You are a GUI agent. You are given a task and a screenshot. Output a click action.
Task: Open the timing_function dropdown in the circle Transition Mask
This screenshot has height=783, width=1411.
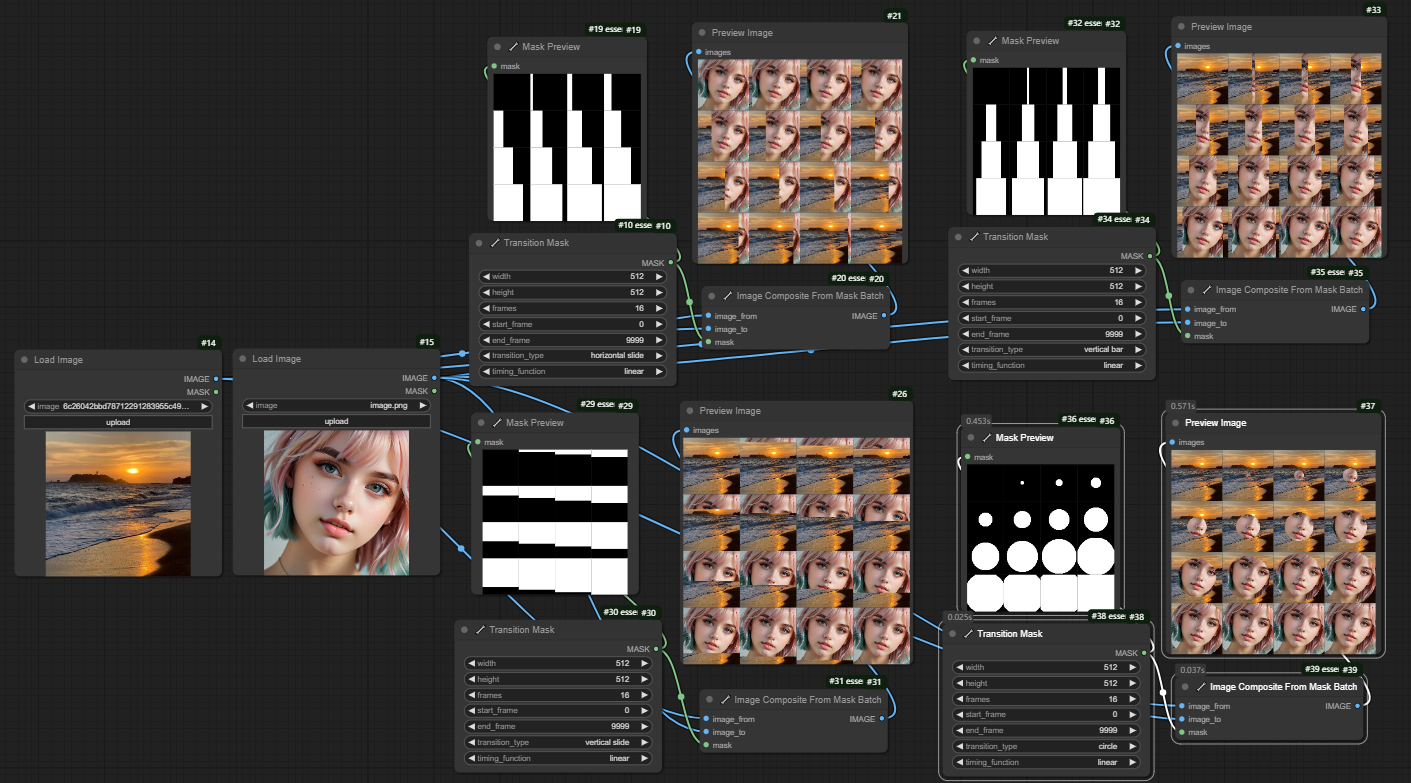pos(1046,762)
